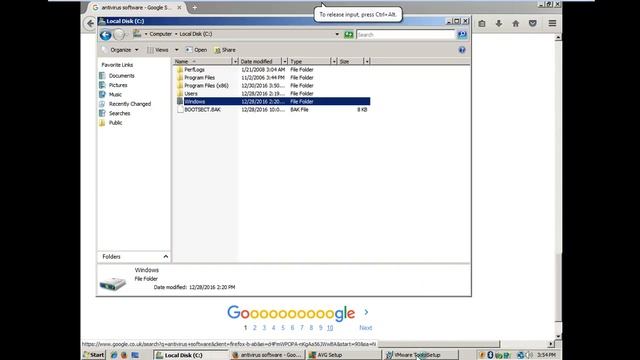Open Recently Changed in Favorite Links
640x360 pixels.
(130, 104)
